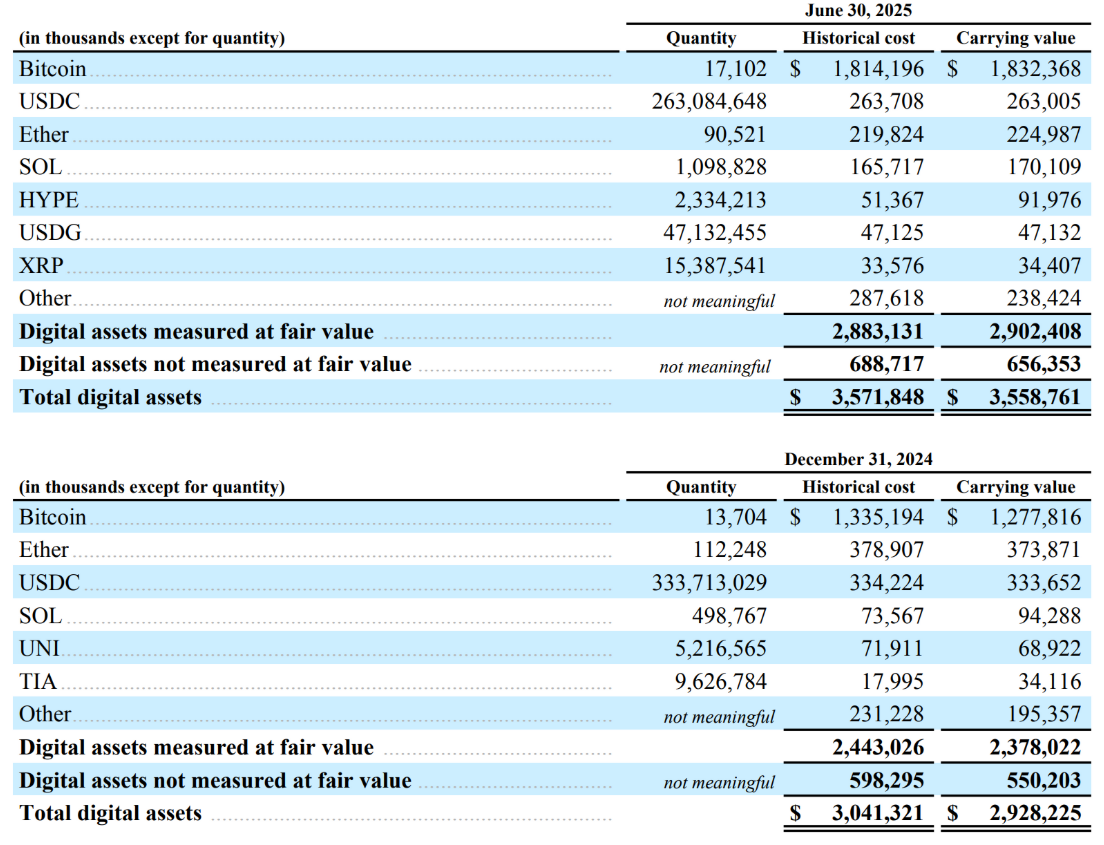Select fair value carrying 2,378,022
Screen dimensions: 1104x845
(1035, 747)
